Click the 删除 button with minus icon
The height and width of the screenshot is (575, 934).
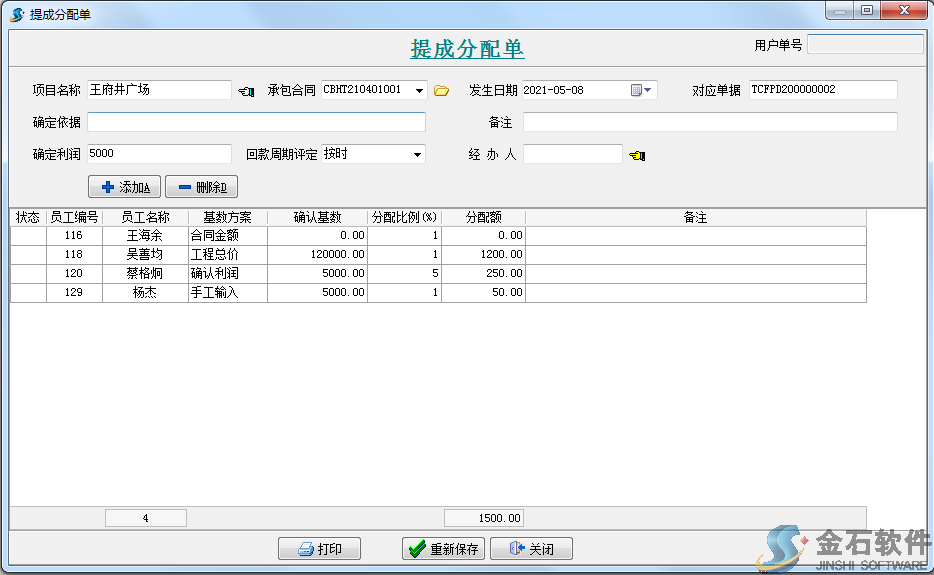click(x=201, y=187)
